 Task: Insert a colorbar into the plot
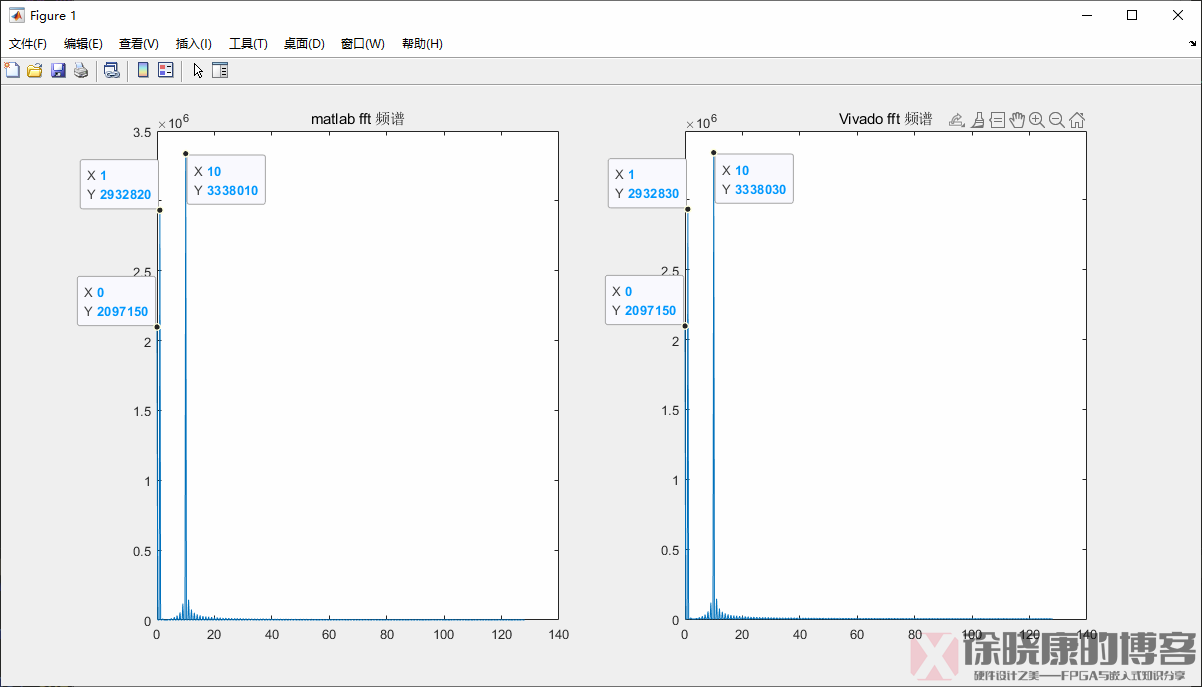click(142, 70)
